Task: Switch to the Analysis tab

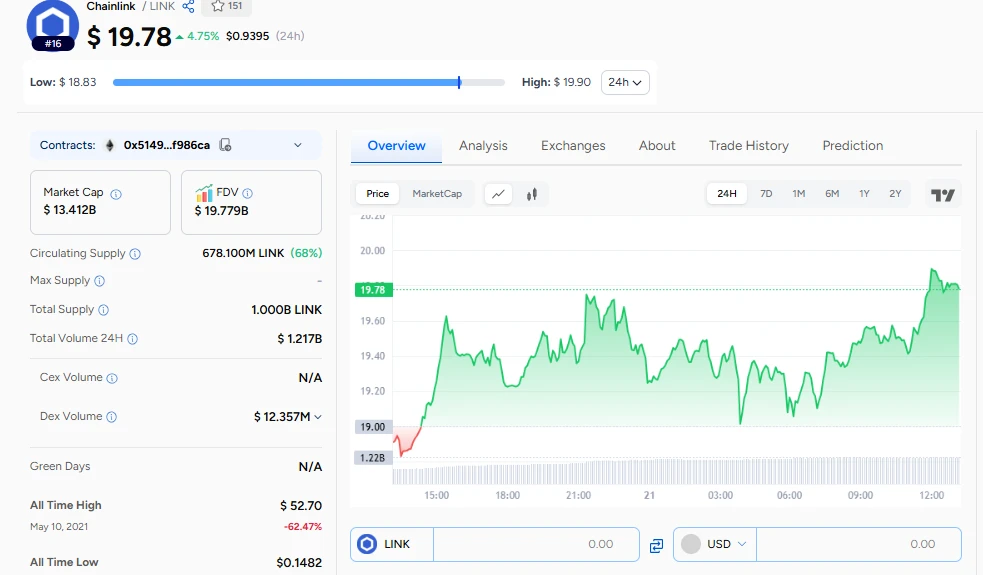Action: tap(483, 146)
